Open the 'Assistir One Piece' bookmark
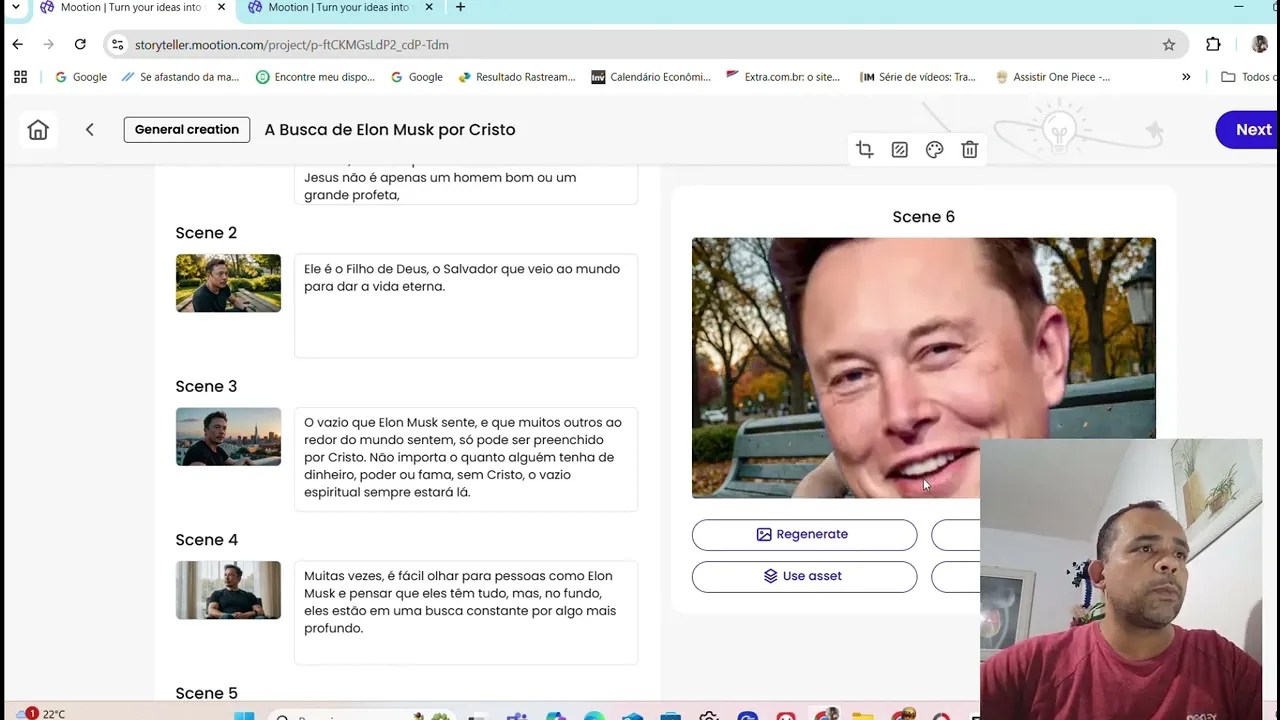 pyautogui.click(x=1053, y=77)
